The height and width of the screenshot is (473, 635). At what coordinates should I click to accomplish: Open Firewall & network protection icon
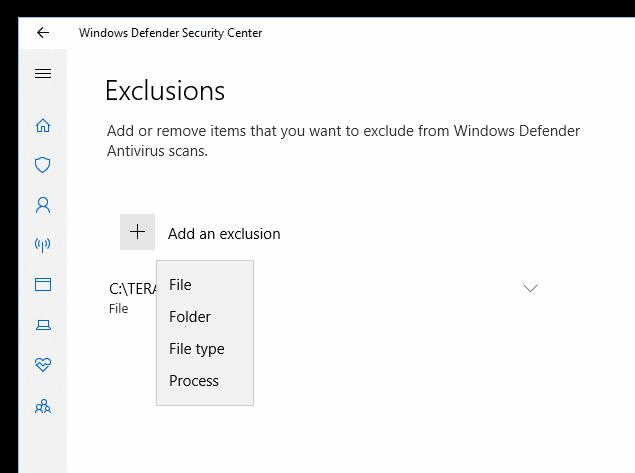pos(42,245)
